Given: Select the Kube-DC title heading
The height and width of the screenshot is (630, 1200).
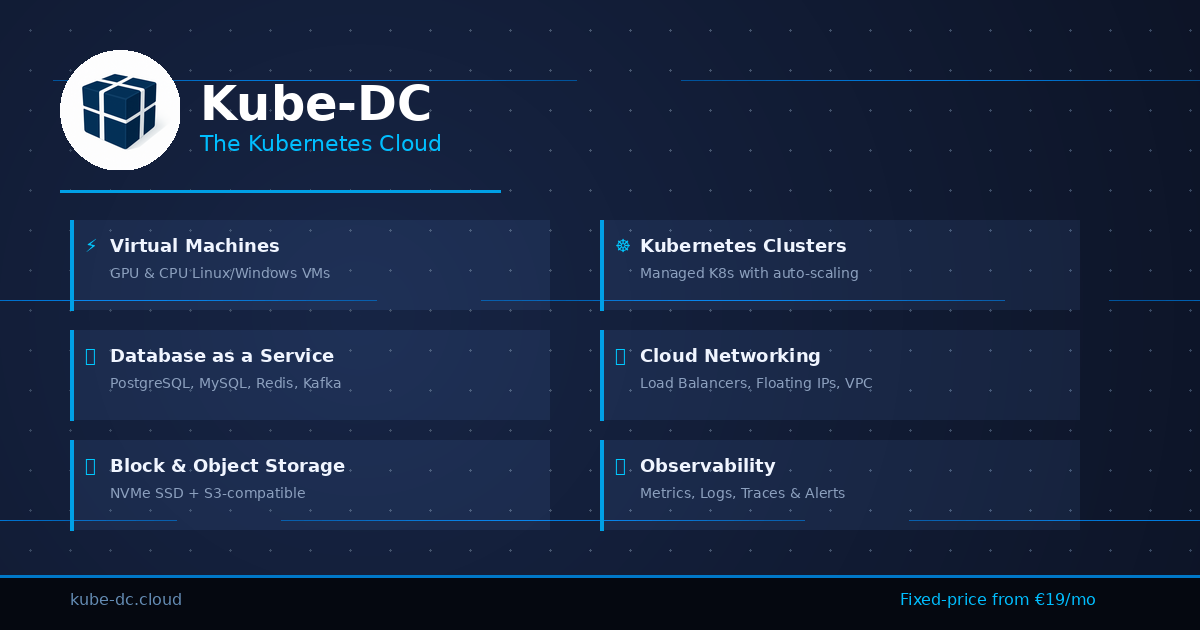Looking at the screenshot, I should coord(316,104).
